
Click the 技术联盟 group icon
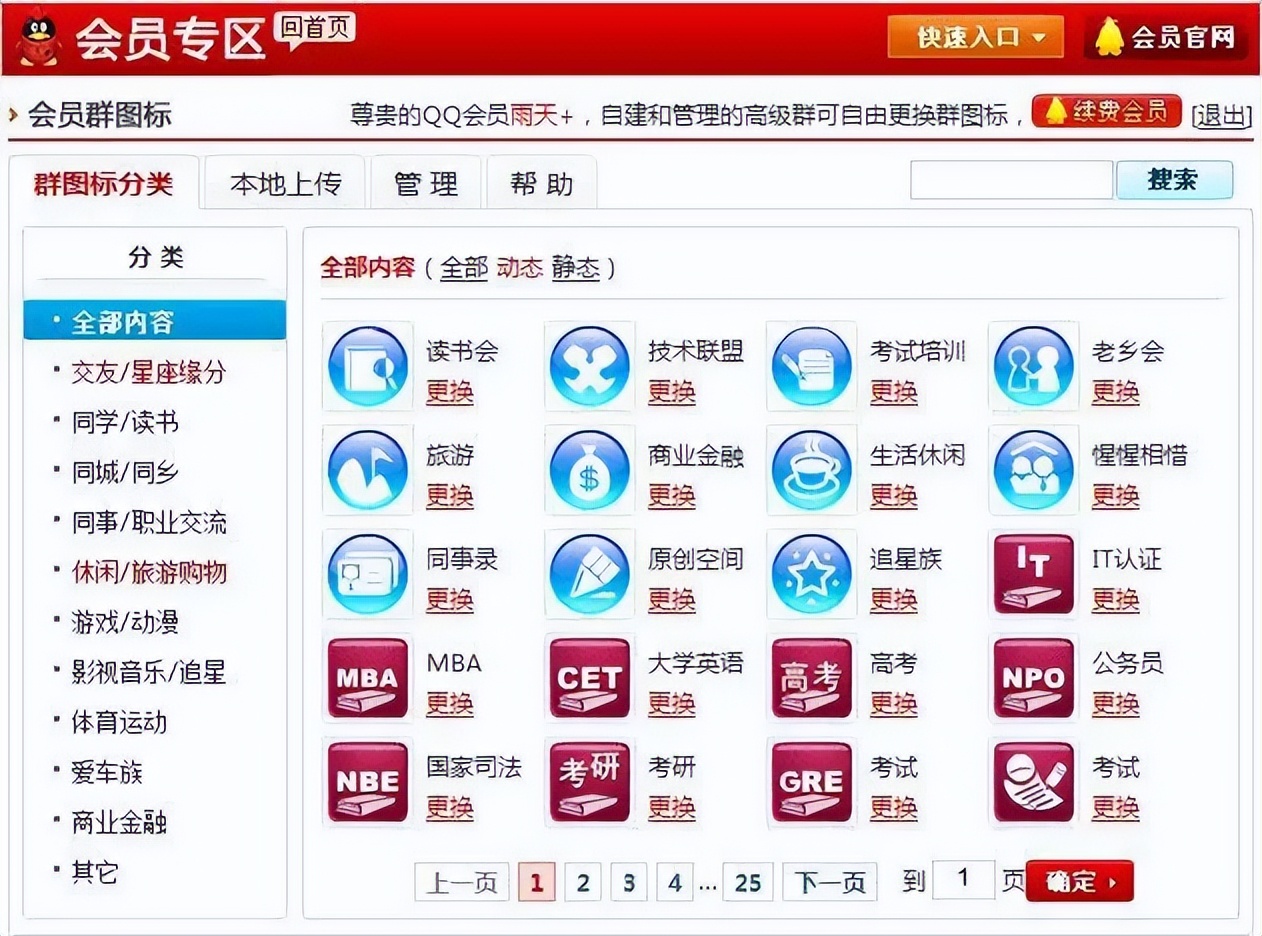(589, 366)
